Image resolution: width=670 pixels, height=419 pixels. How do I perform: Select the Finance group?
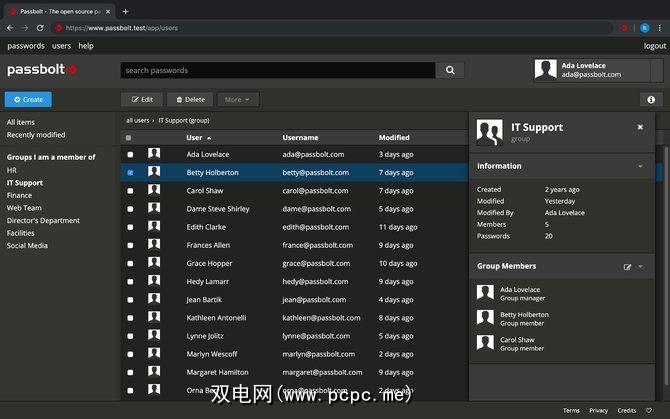19,195
